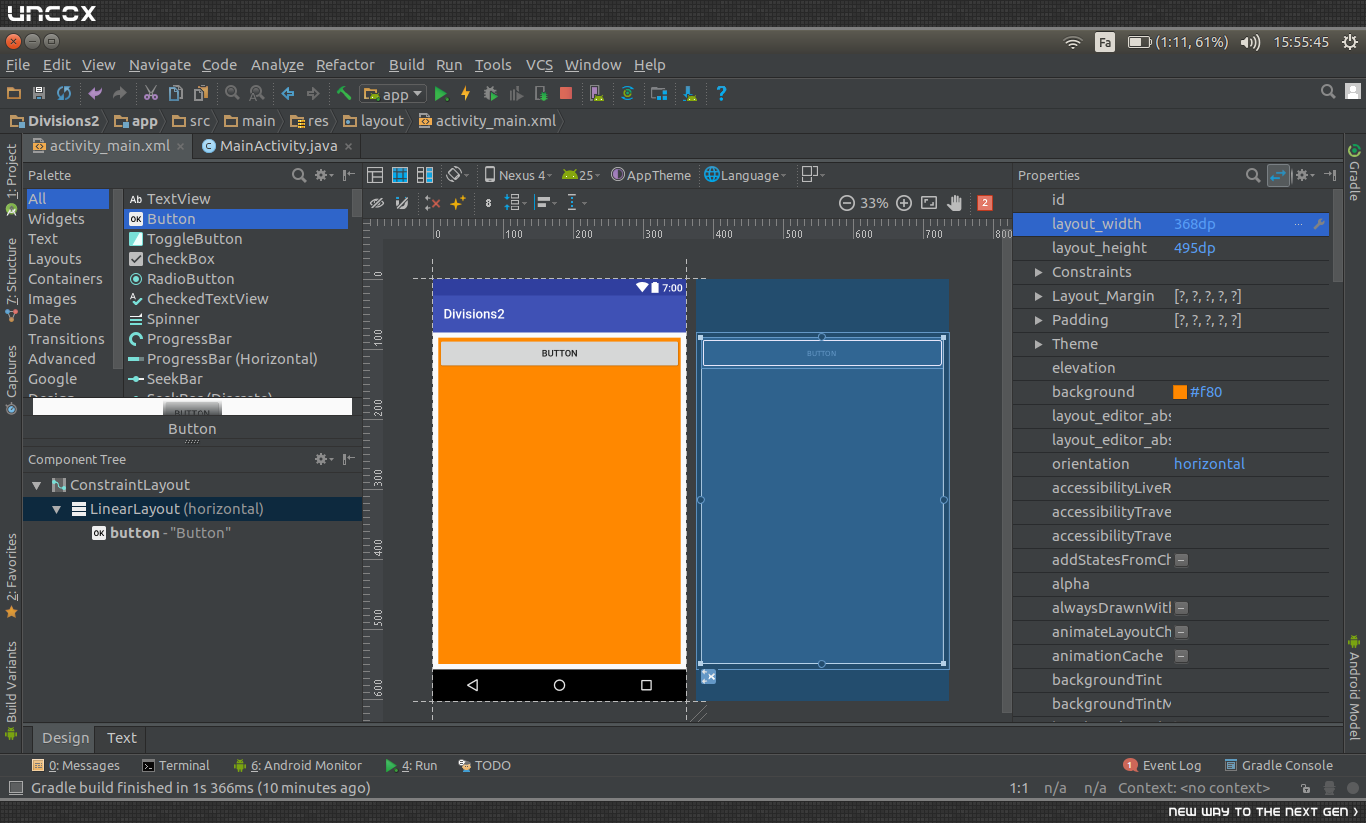Select the Pan hand tool
The height and width of the screenshot is (823, 1366).
coord(955,203)
